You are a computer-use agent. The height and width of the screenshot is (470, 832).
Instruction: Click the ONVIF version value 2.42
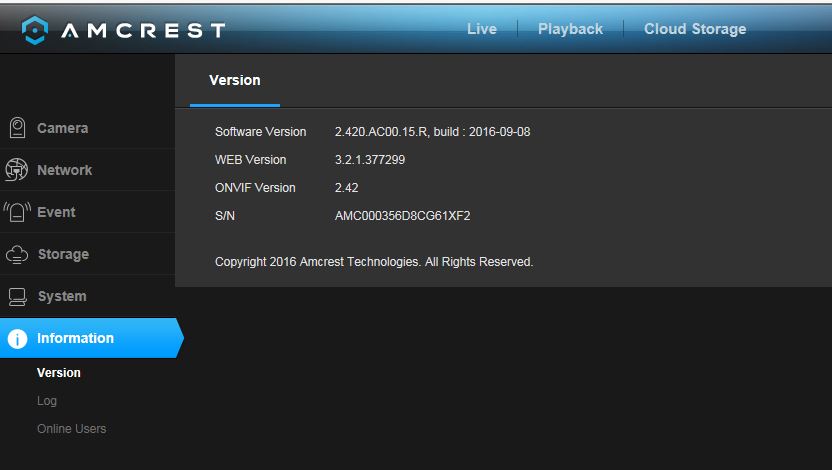coord(346,188)
